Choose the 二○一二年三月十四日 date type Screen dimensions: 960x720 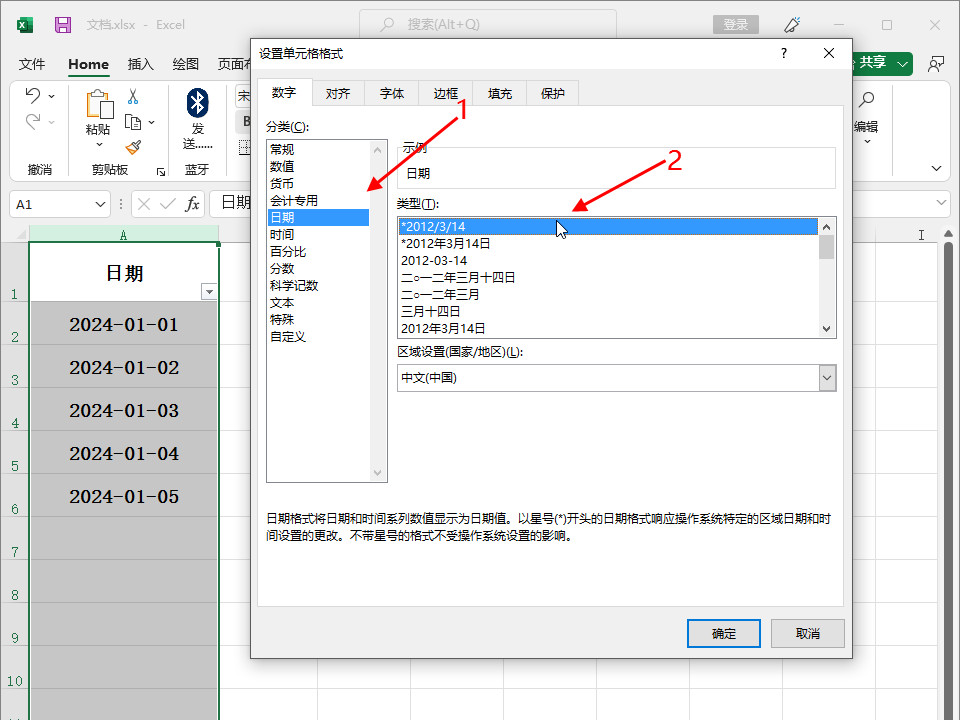608,277
